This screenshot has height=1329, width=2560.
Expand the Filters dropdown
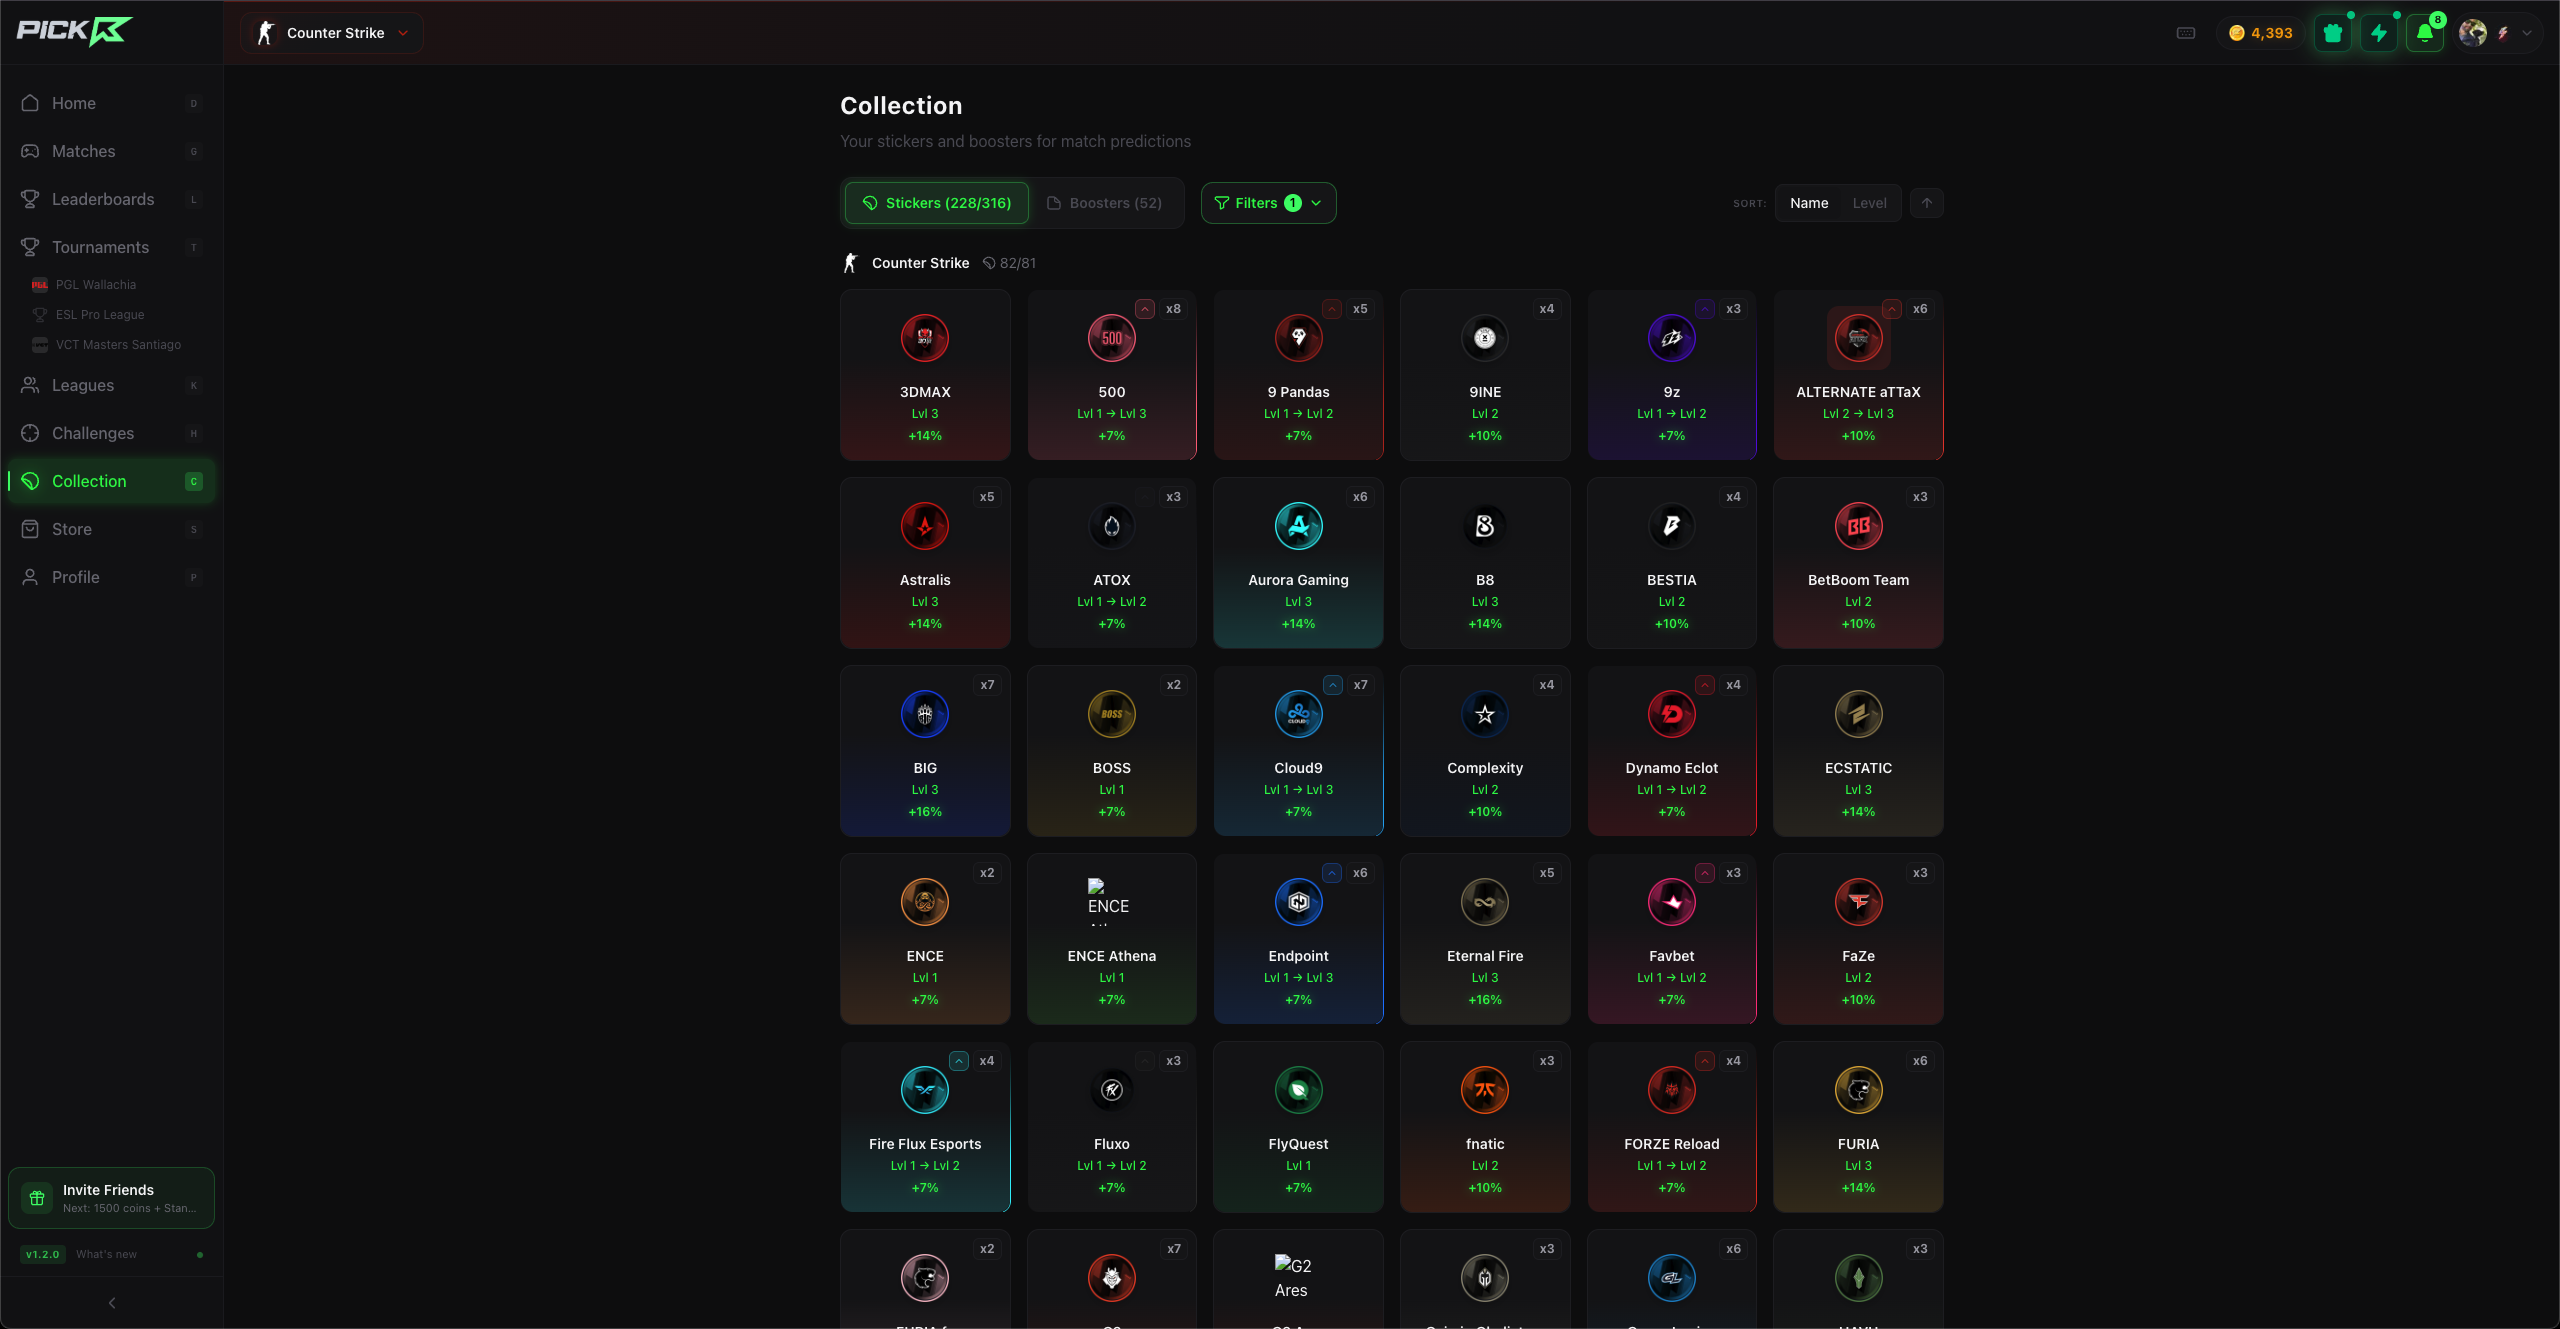[1268, 203]
